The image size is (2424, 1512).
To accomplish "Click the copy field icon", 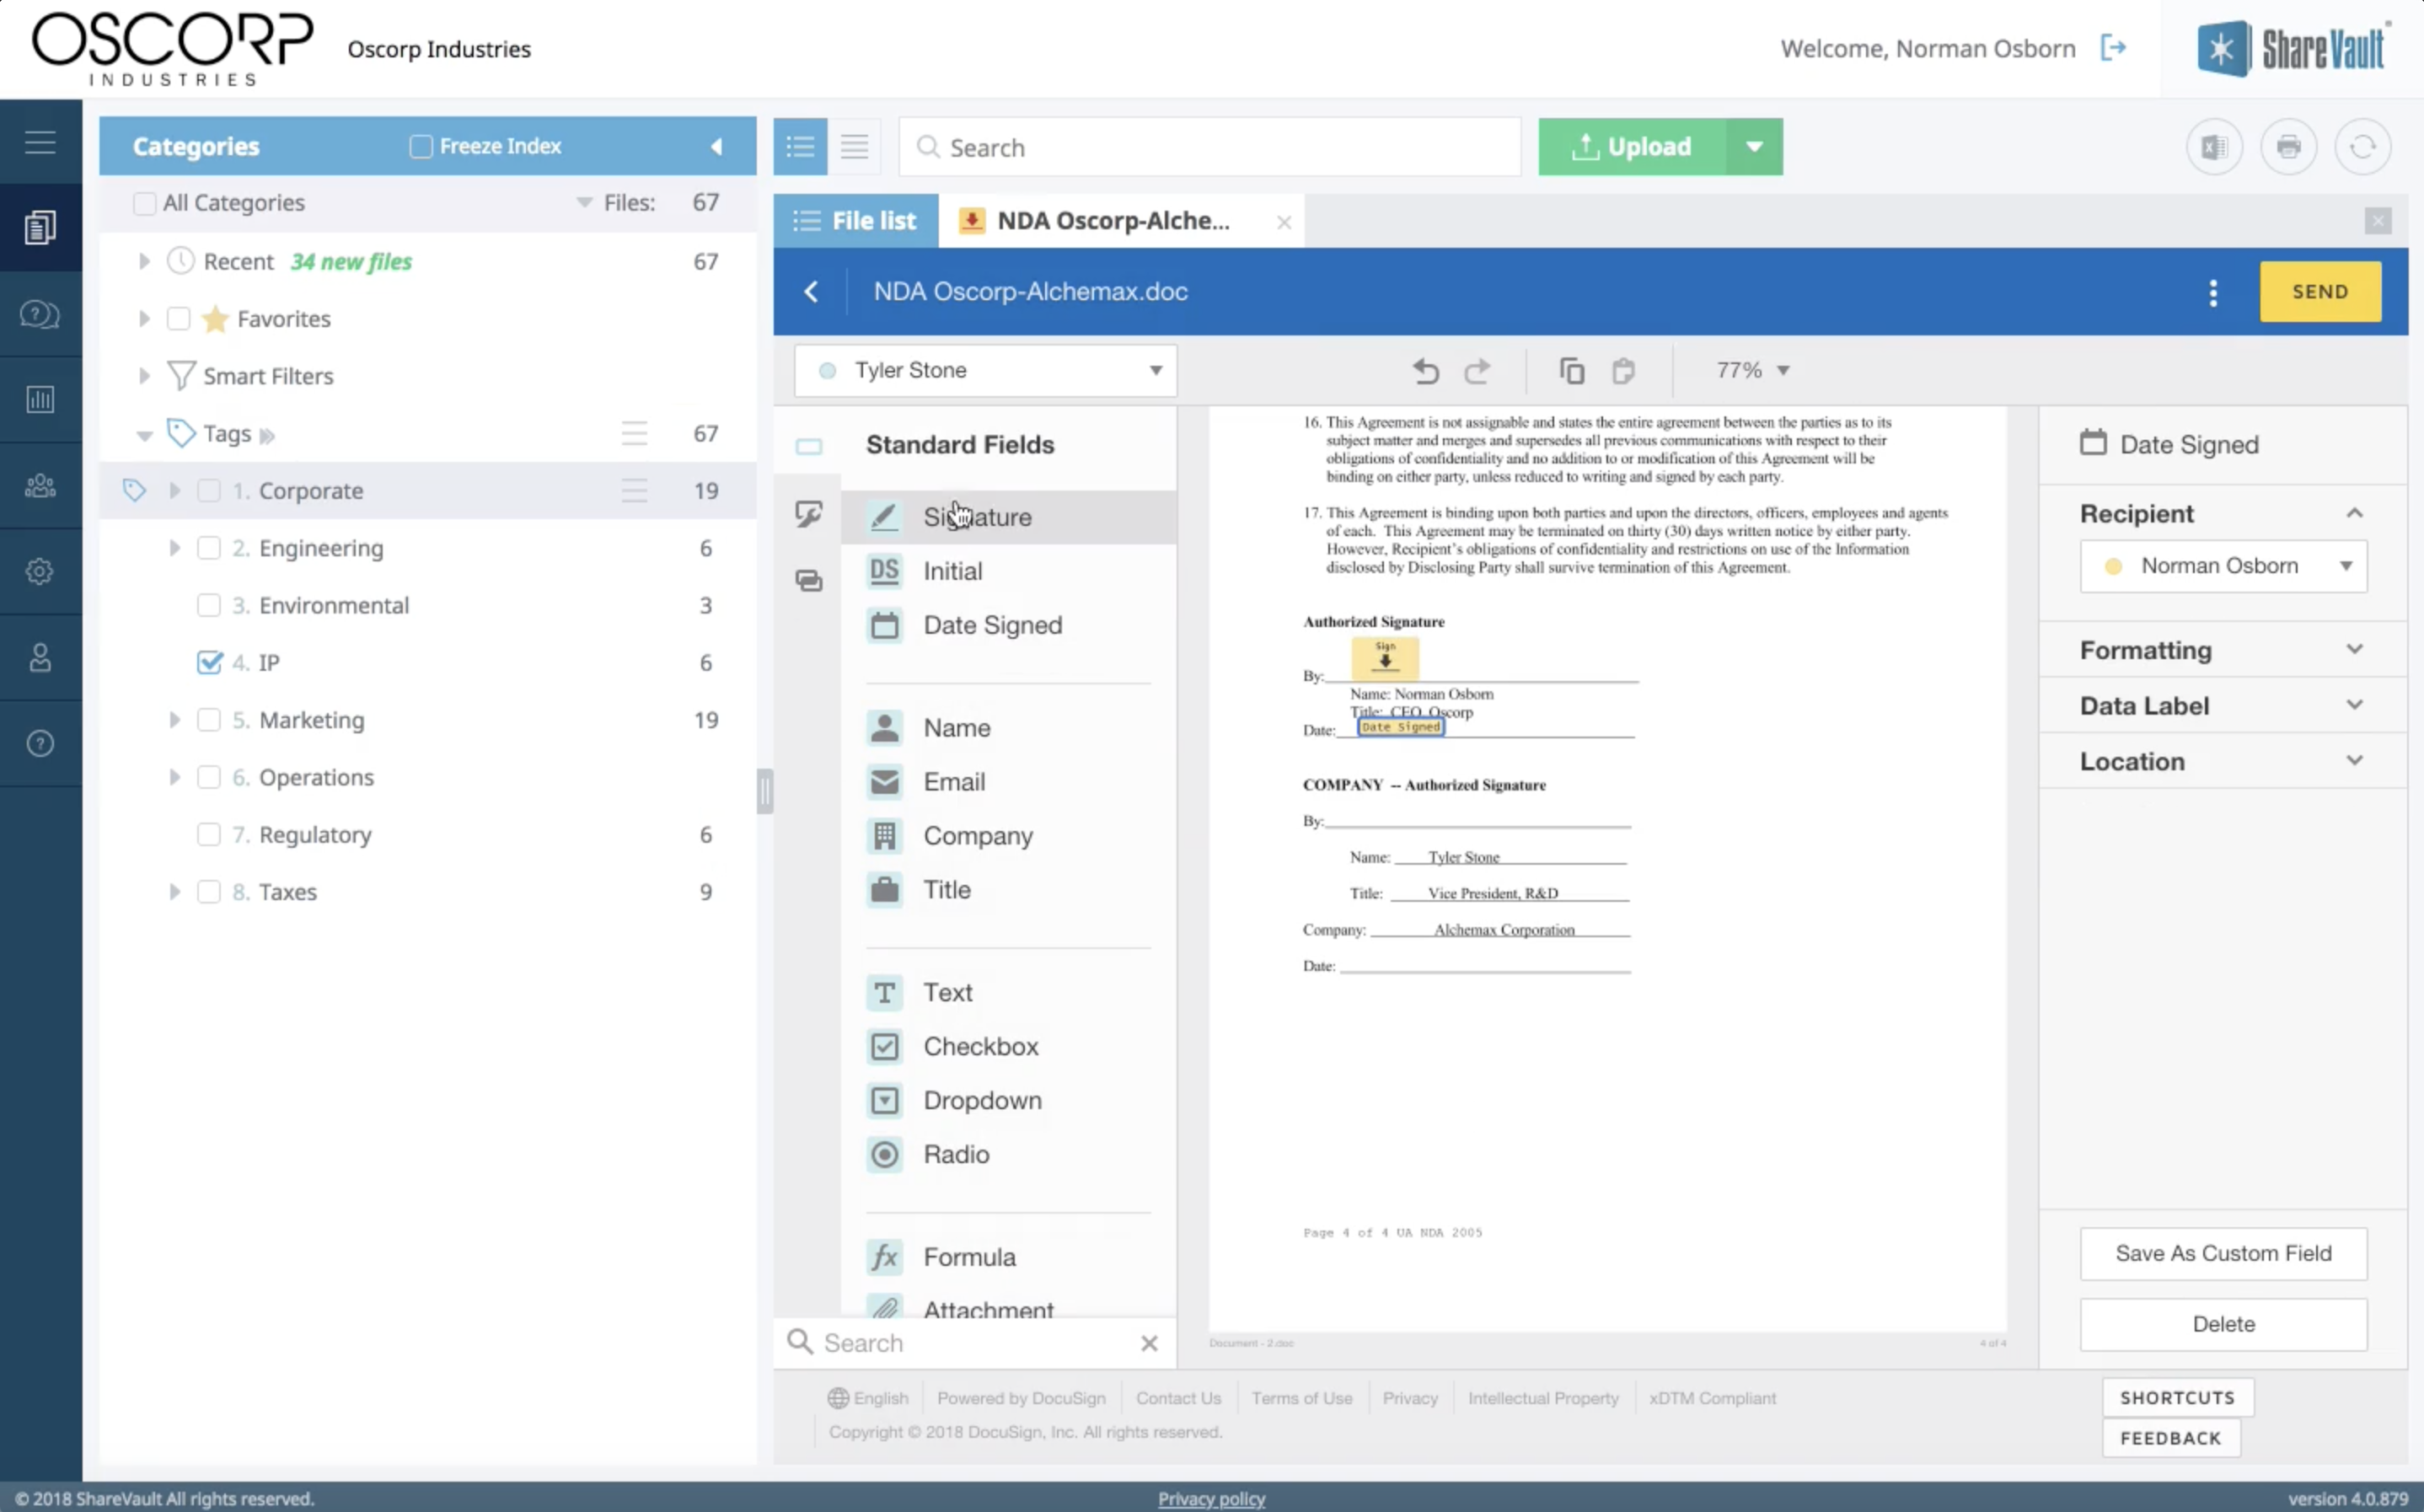I will coord(1571,371).
